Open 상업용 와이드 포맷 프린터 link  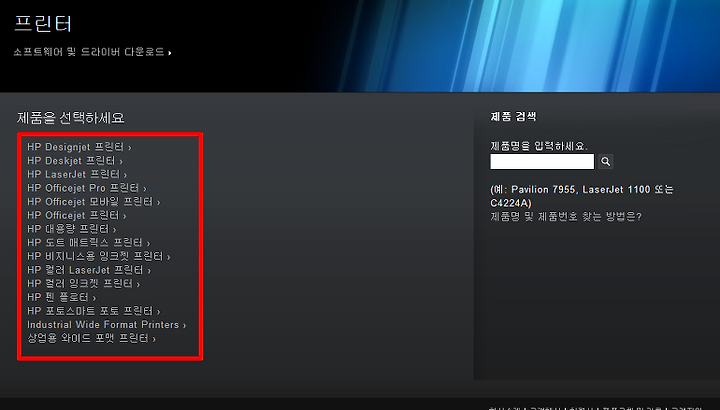(x=91, y=338)
